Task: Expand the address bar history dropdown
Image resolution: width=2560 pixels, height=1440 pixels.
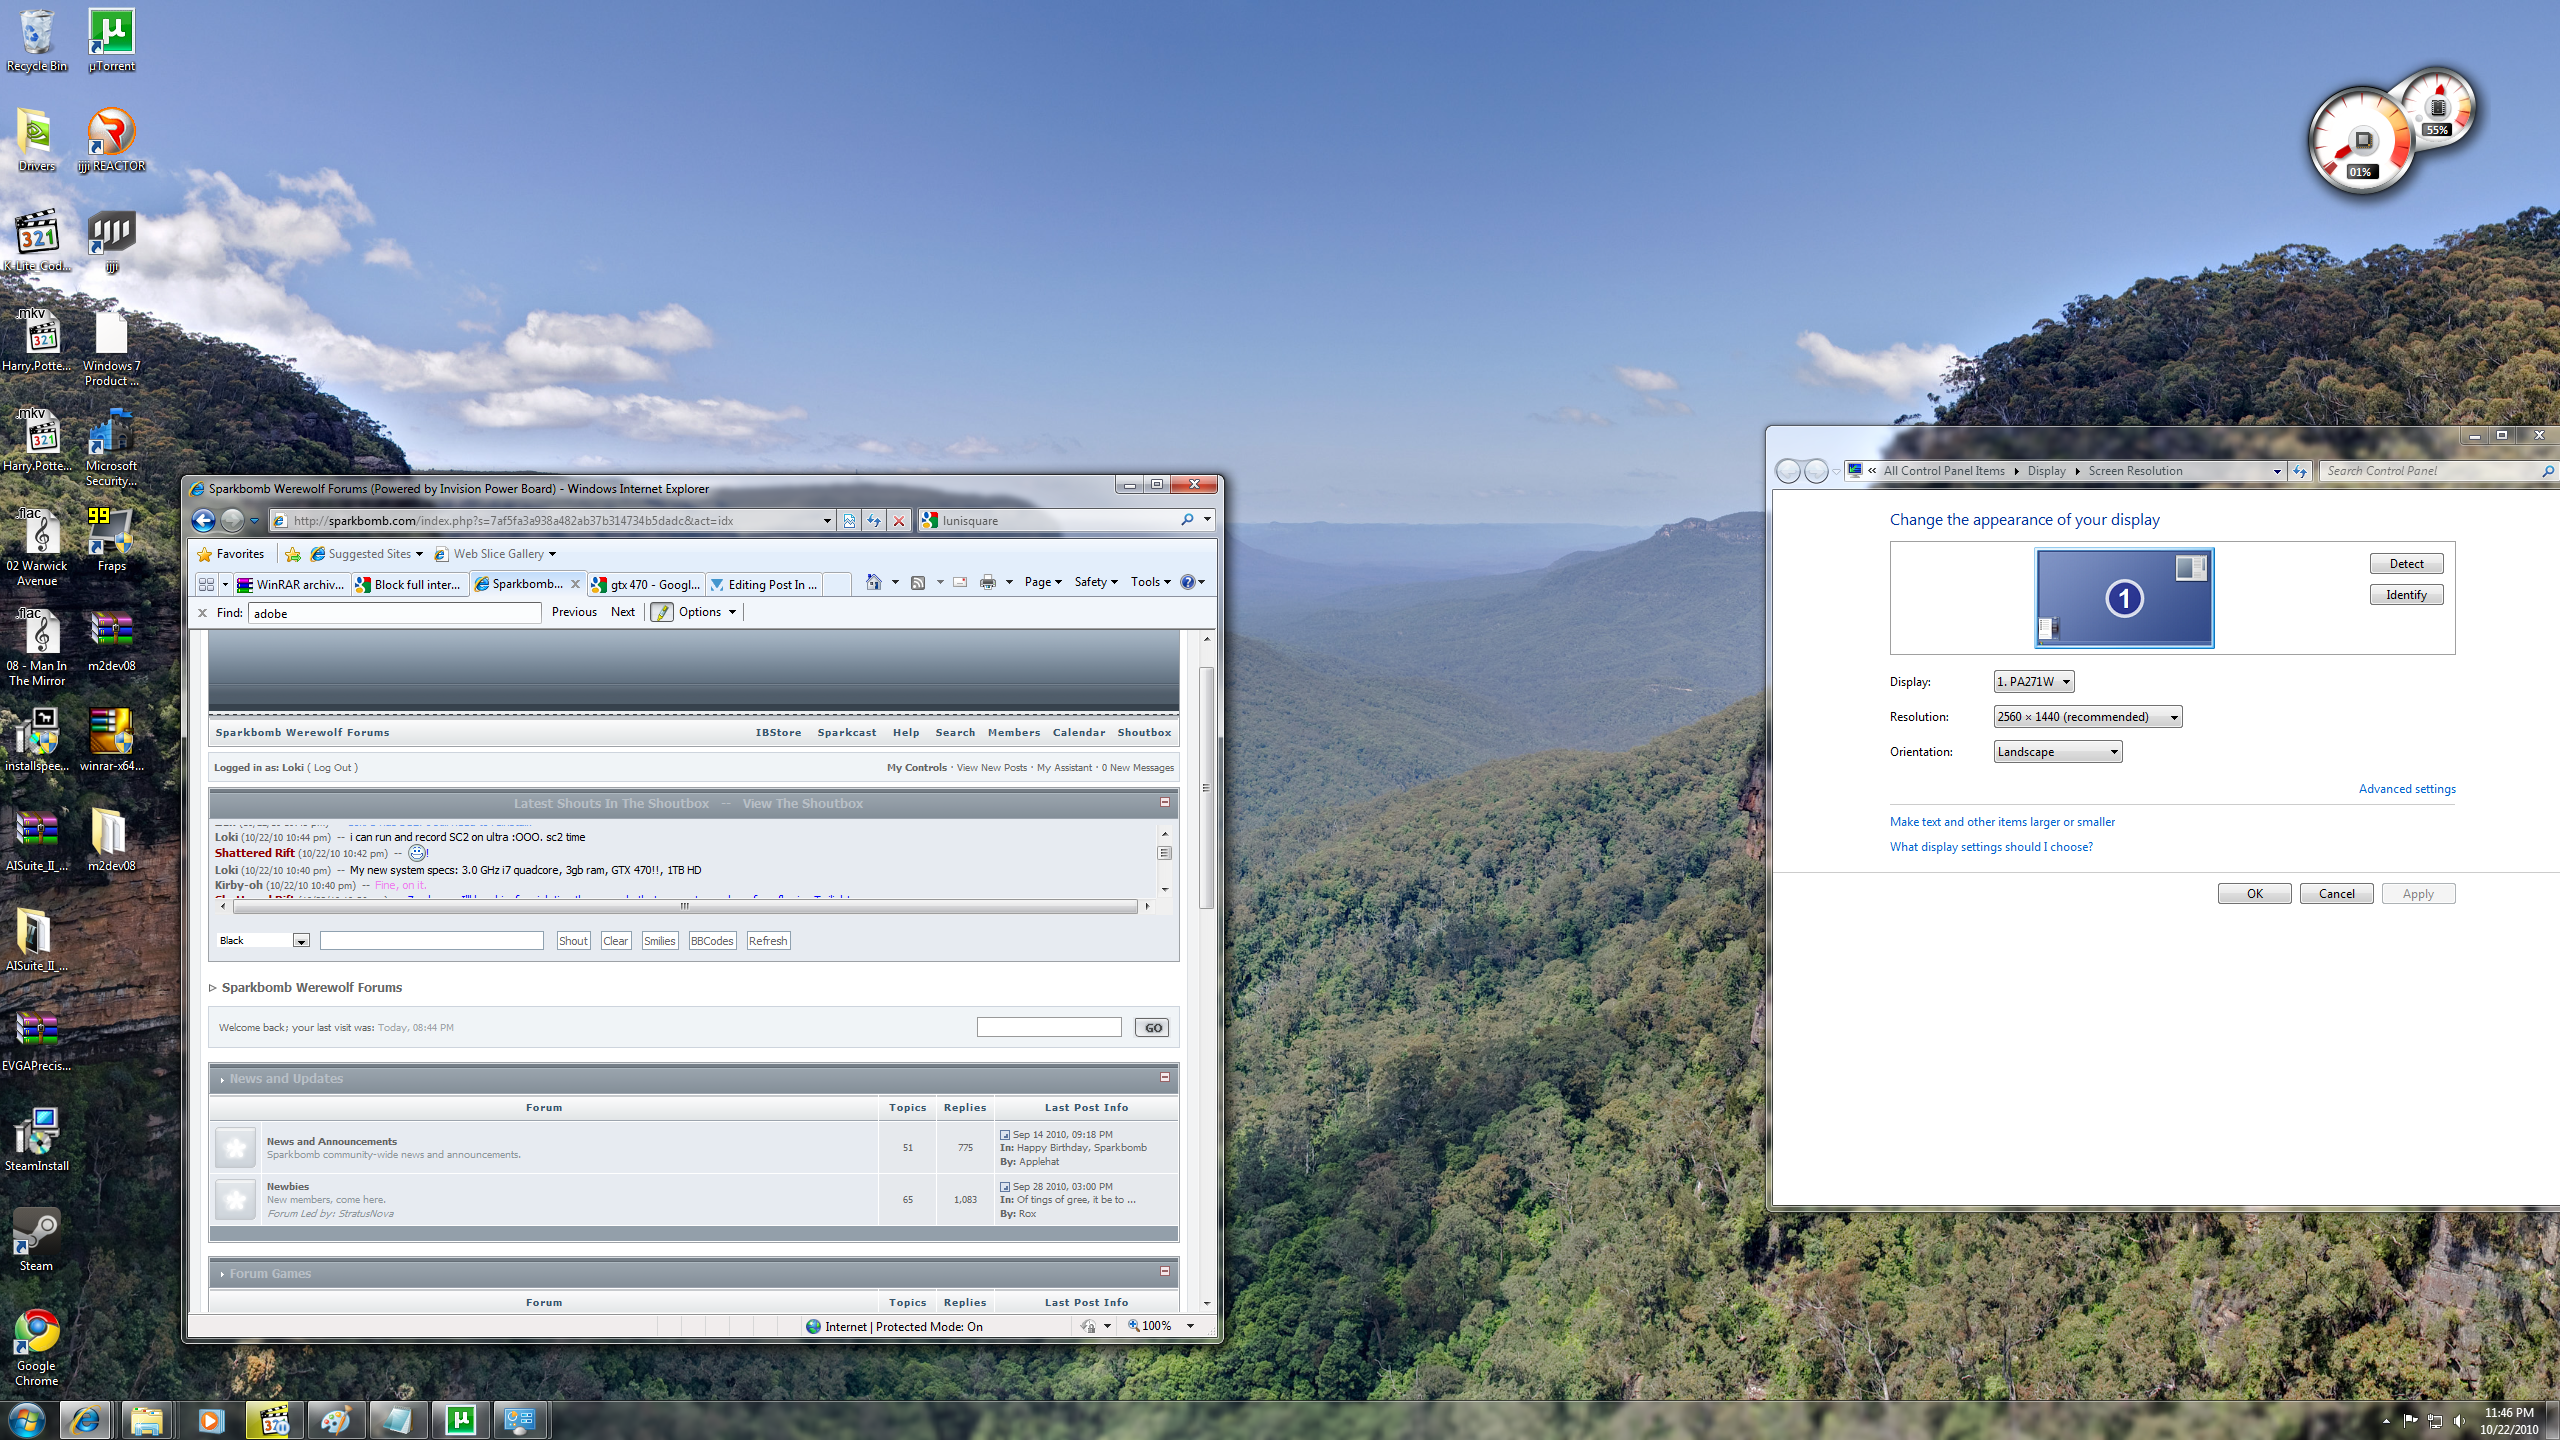Action: (827, 520)
